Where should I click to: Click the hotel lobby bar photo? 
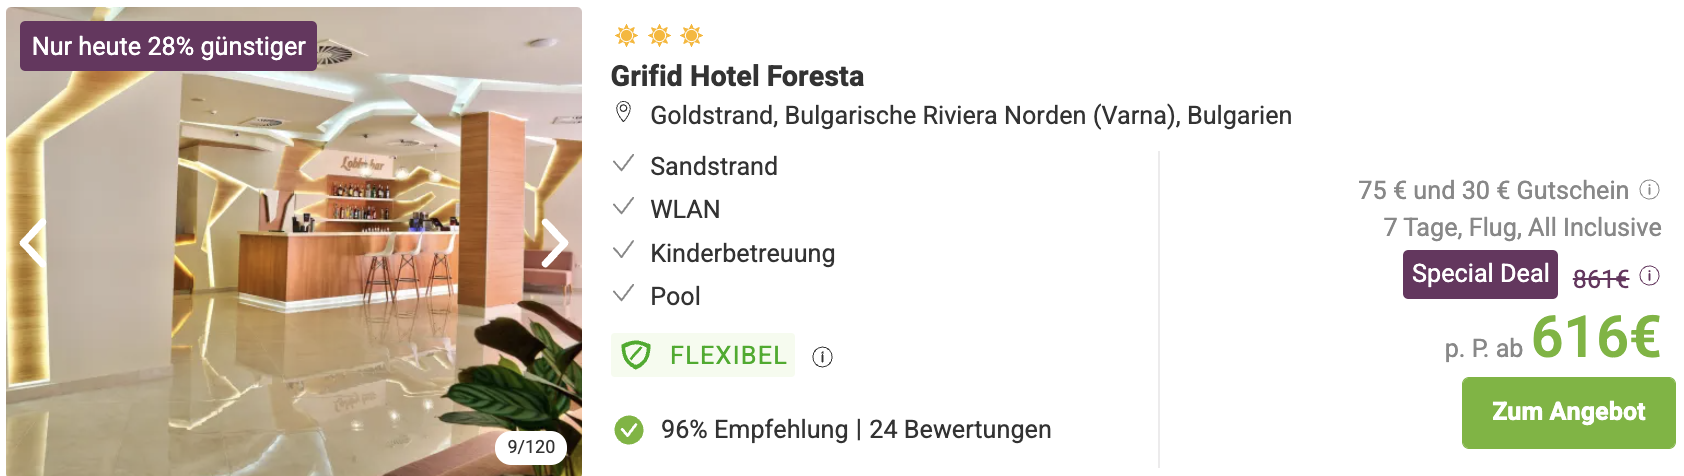pos(294,240)
